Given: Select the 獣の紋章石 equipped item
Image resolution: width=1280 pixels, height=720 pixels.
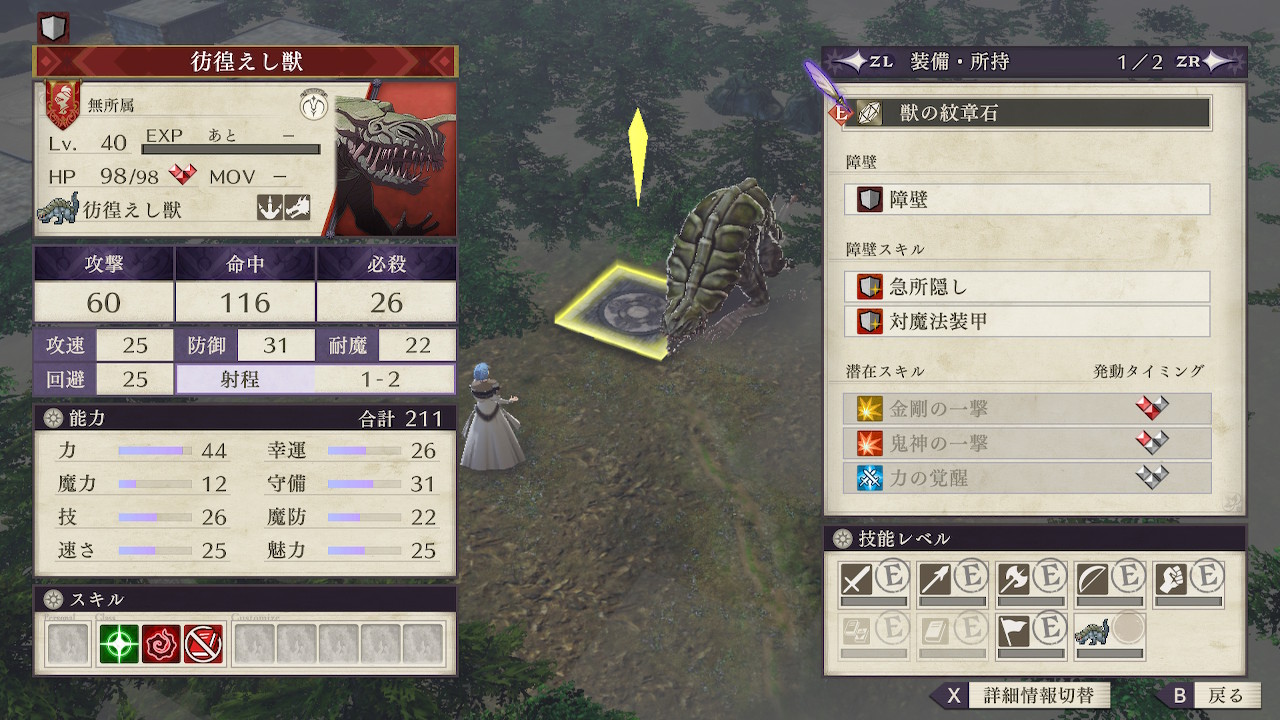Looking at the screenshot, I should point(1028,113).
